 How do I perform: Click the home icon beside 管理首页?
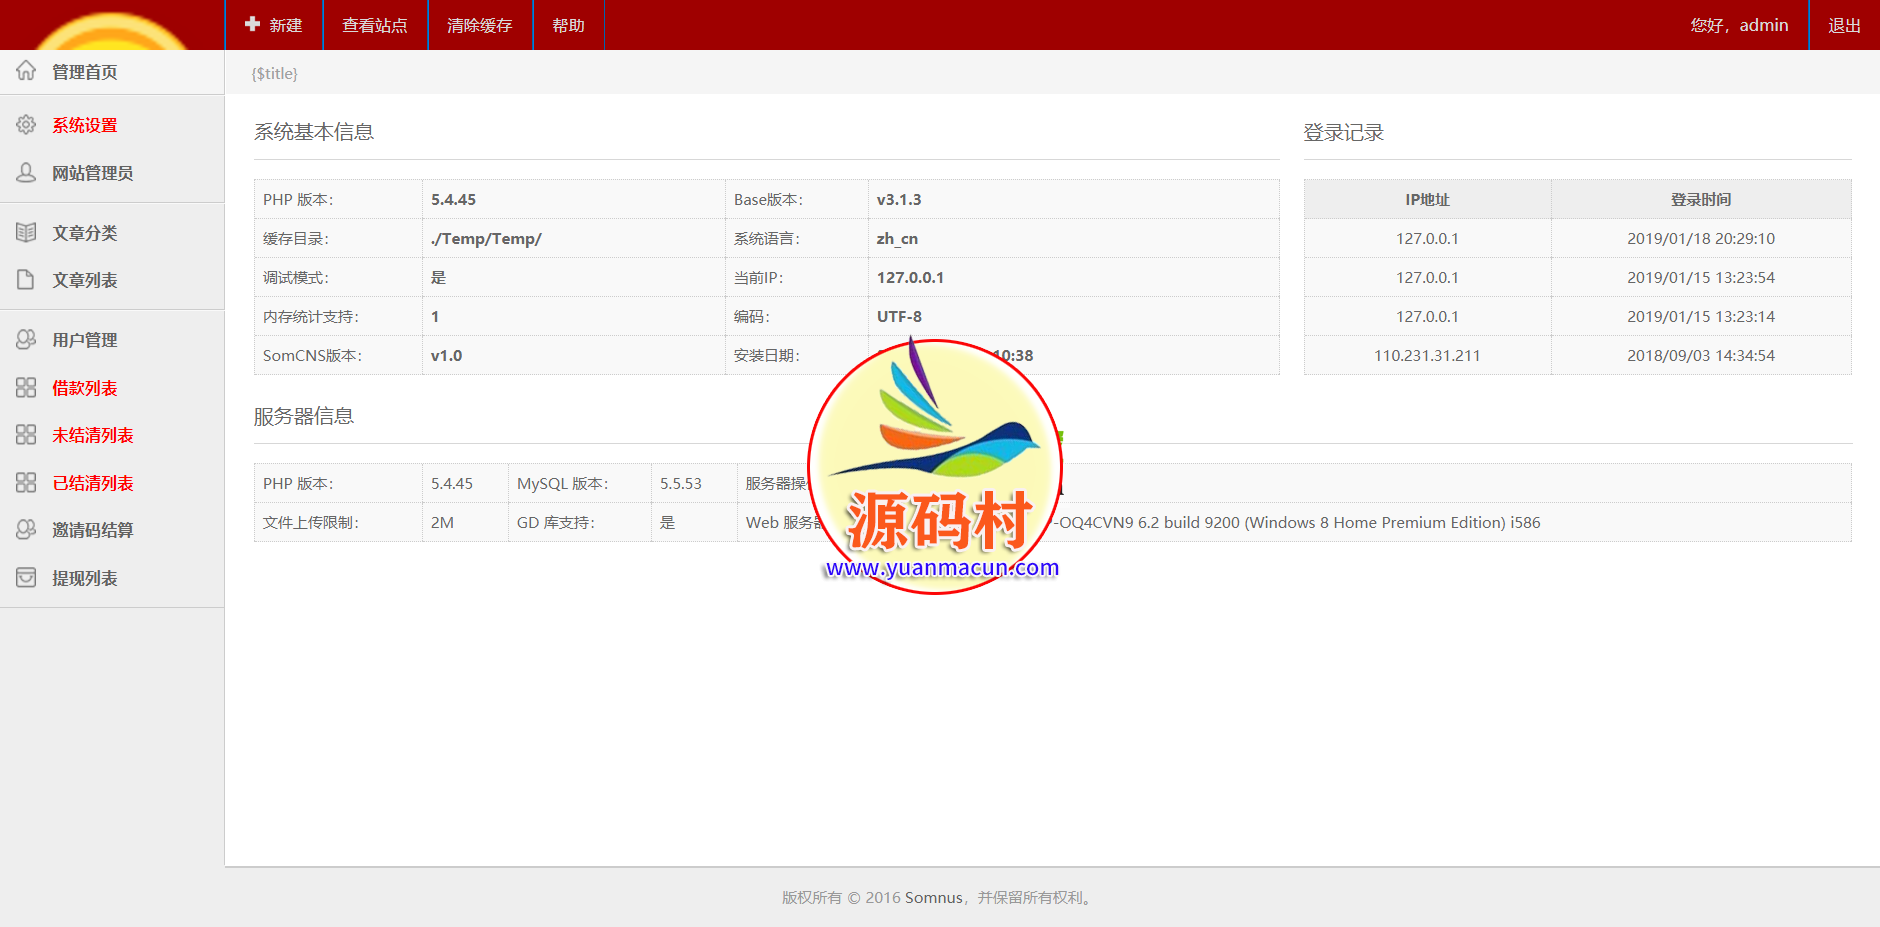pos(26,71)
